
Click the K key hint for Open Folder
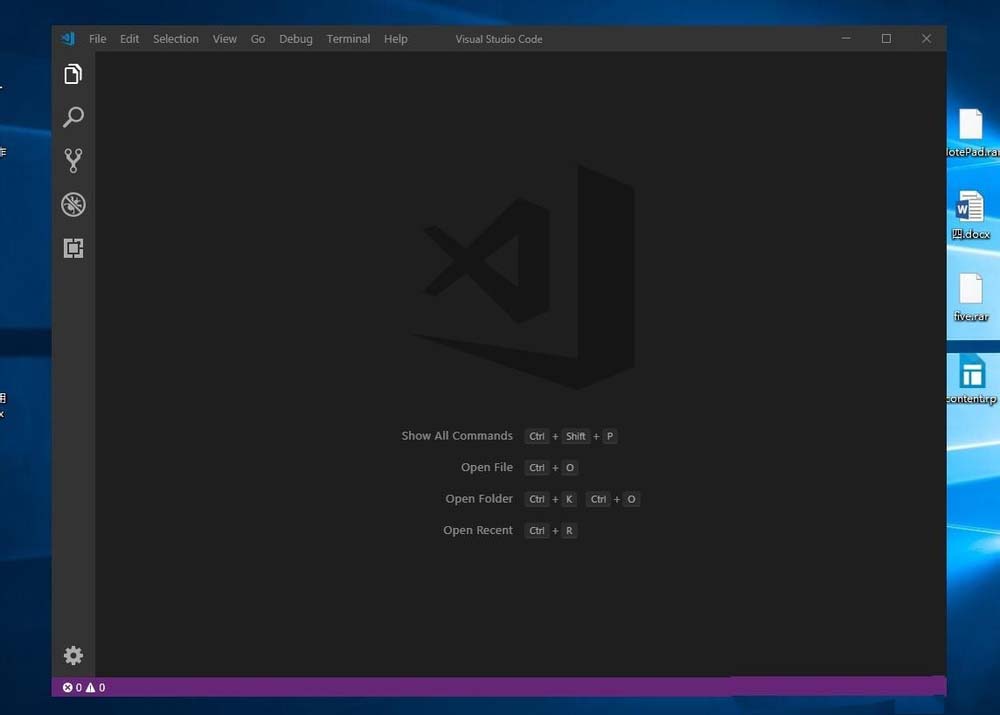pyautogui.click(x=570, y=499)
